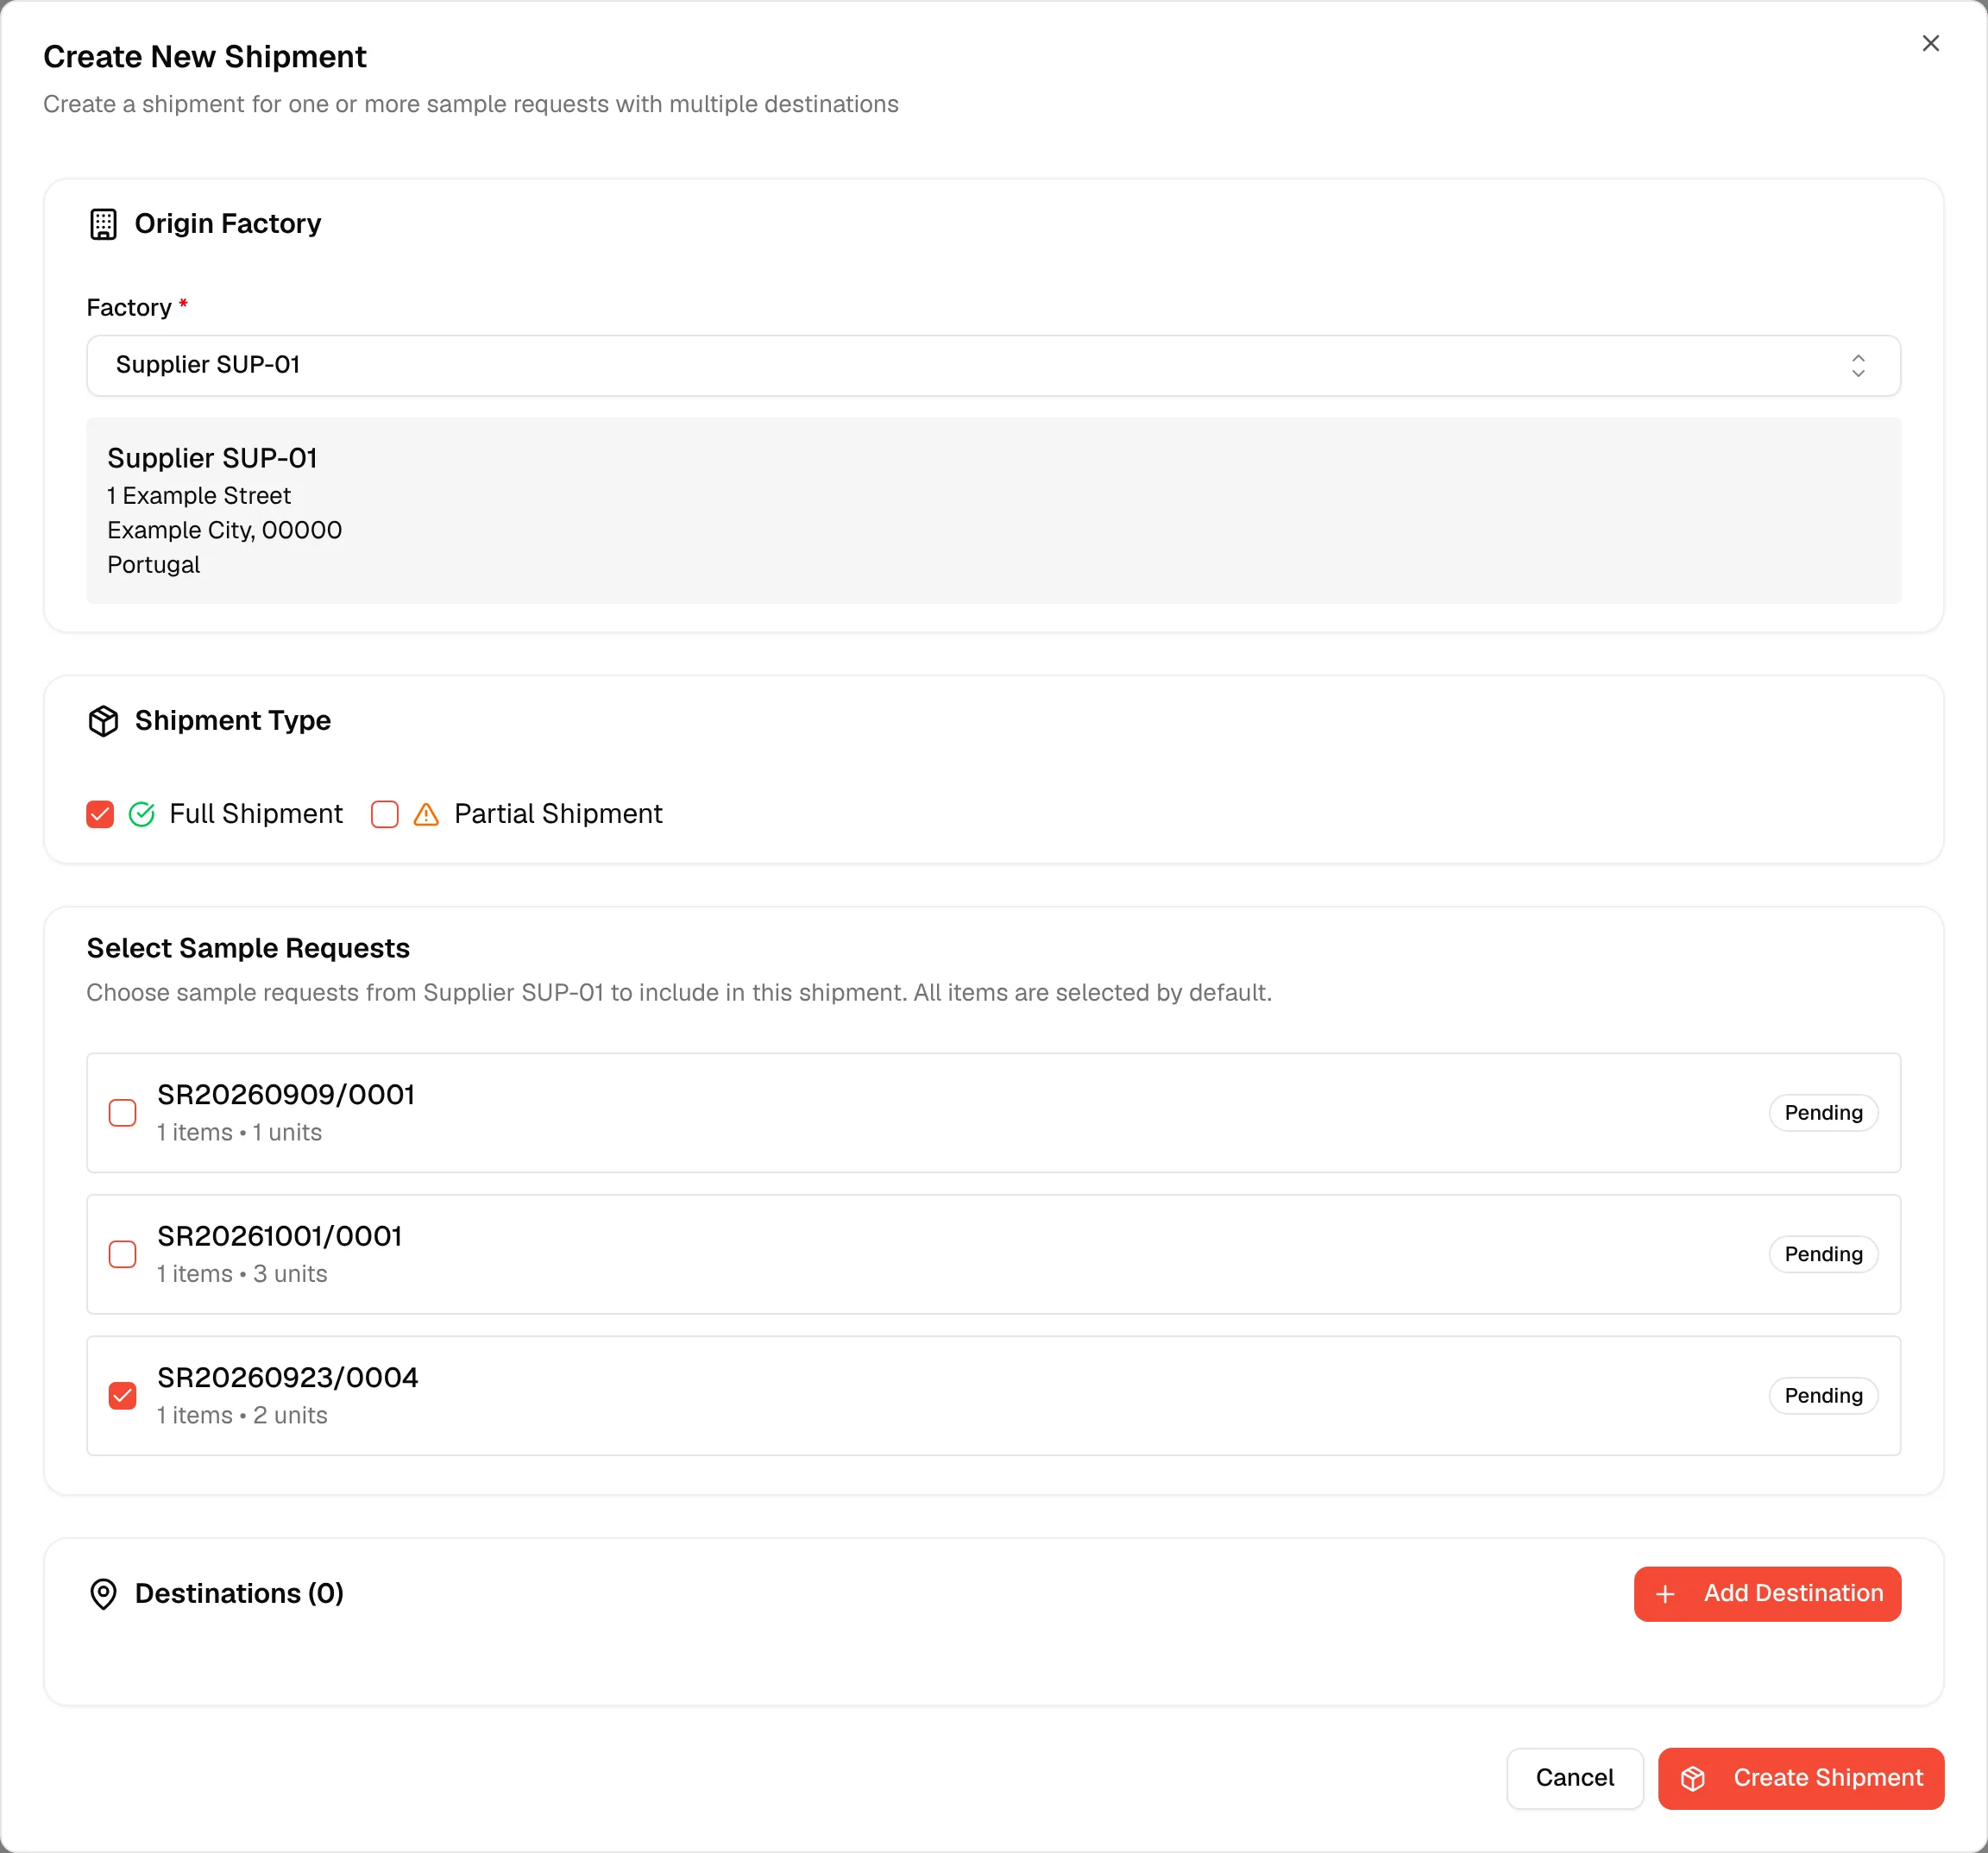Click the SR20261001/0001 request title

tap(279, 1237)
